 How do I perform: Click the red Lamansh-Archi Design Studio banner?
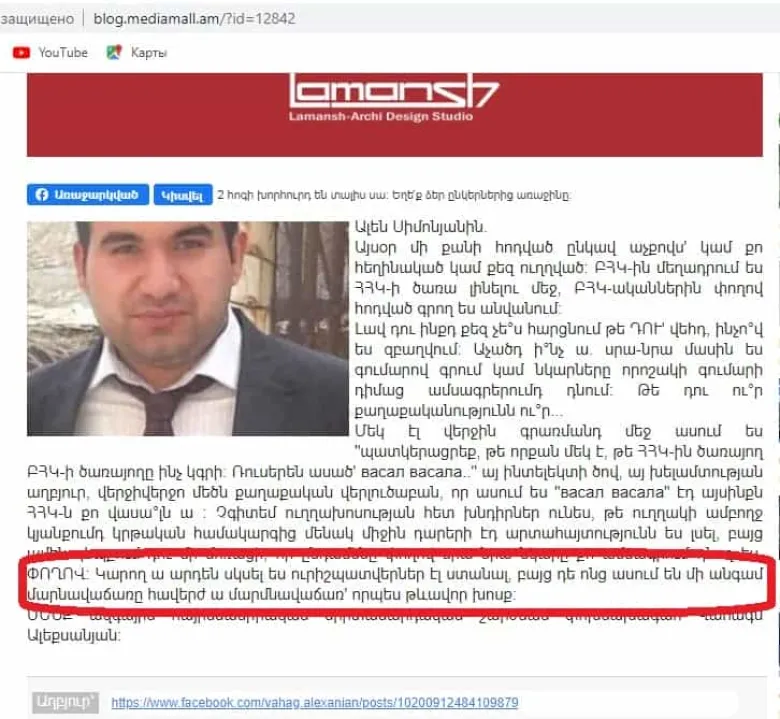(394, 115)
